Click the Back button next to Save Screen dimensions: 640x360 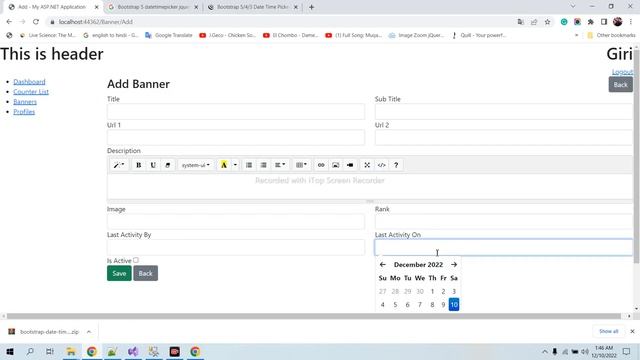(145, 273)
